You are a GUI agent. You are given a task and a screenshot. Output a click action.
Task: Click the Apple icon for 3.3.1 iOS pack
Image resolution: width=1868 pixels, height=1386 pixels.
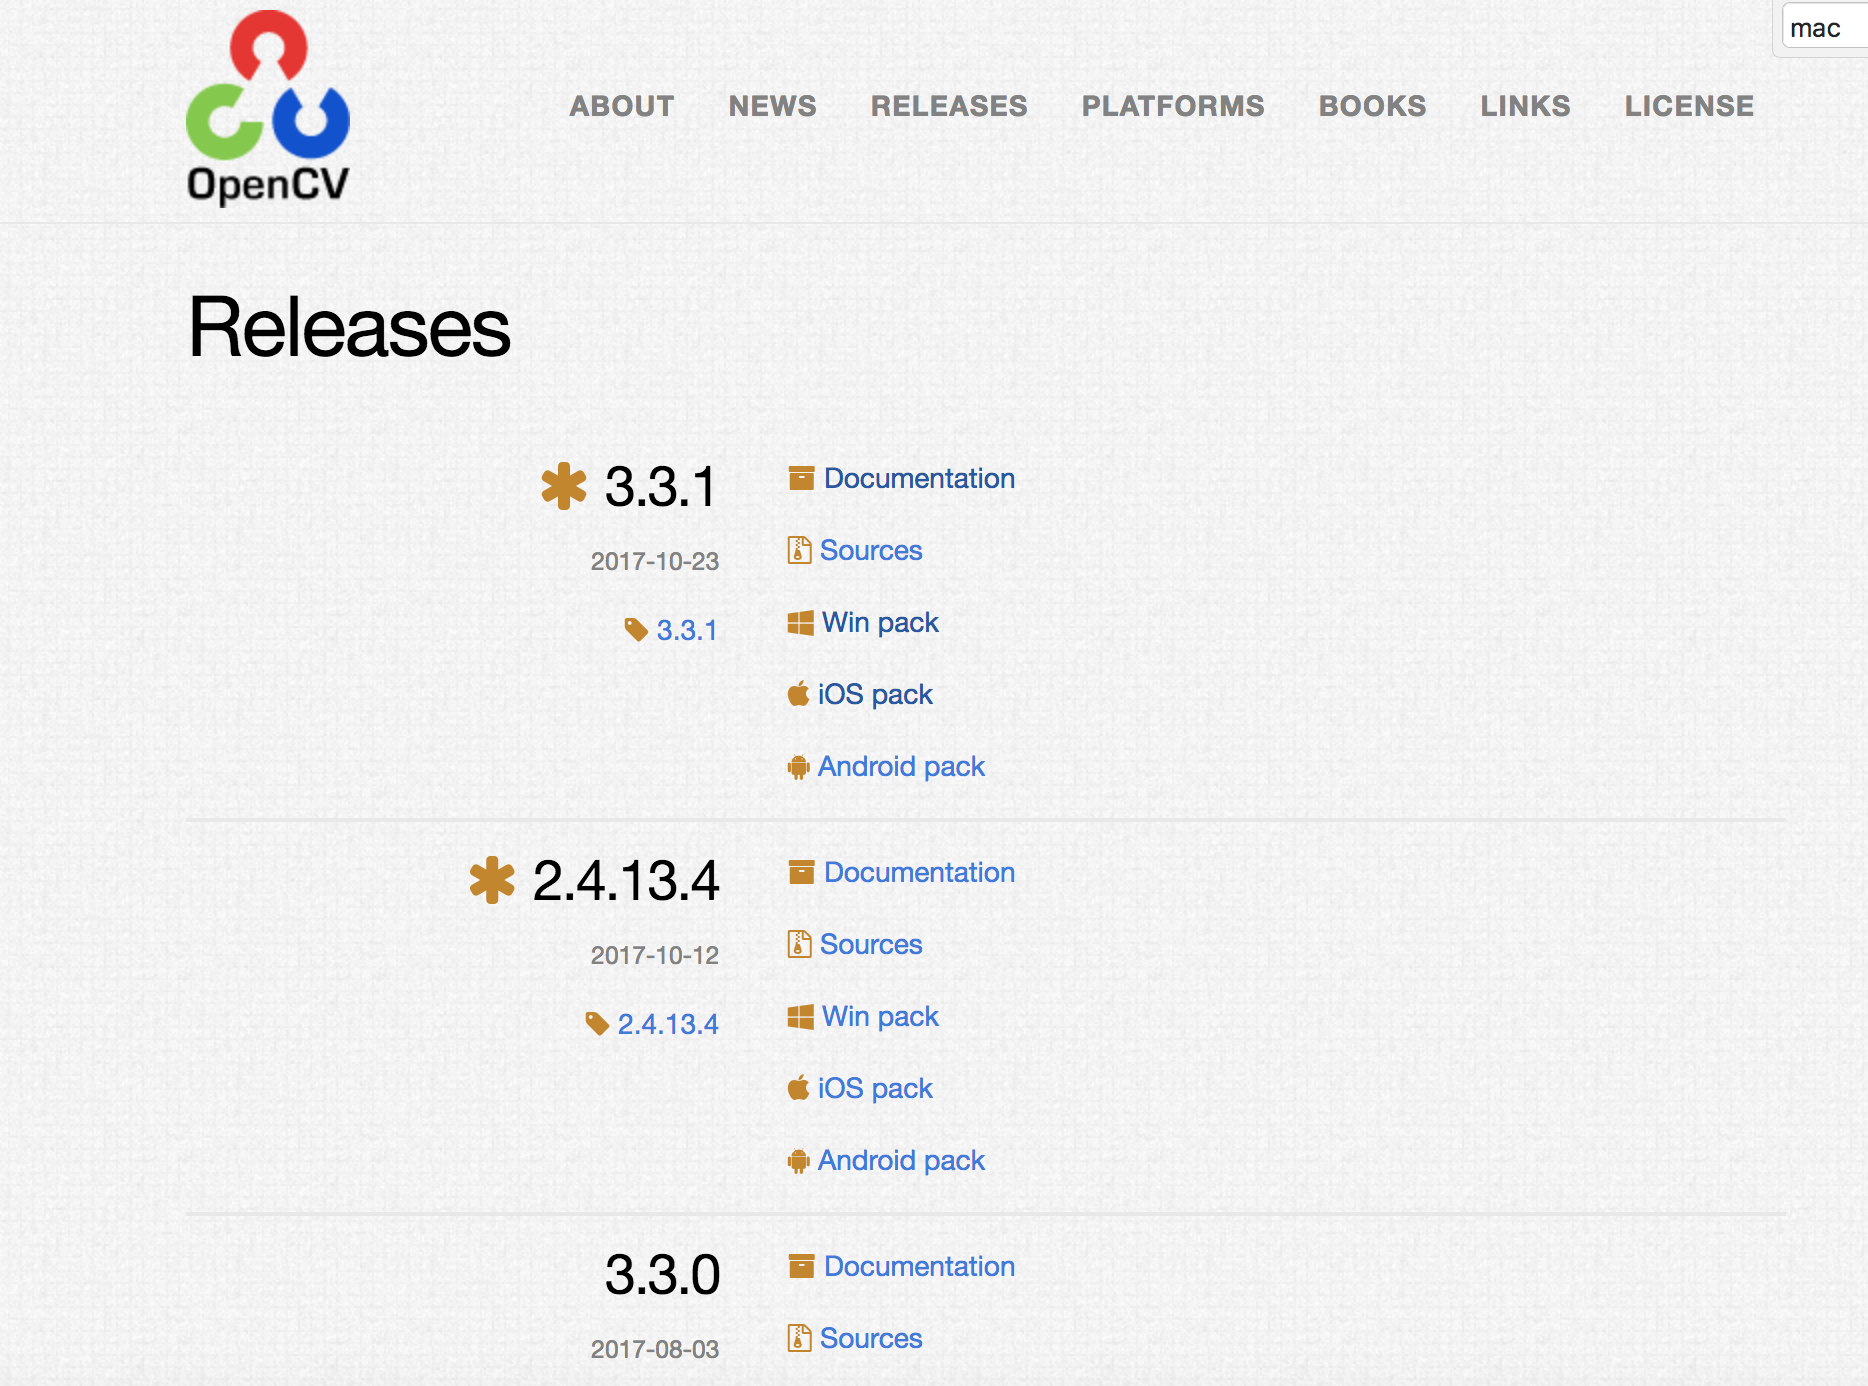coord(798,693)
